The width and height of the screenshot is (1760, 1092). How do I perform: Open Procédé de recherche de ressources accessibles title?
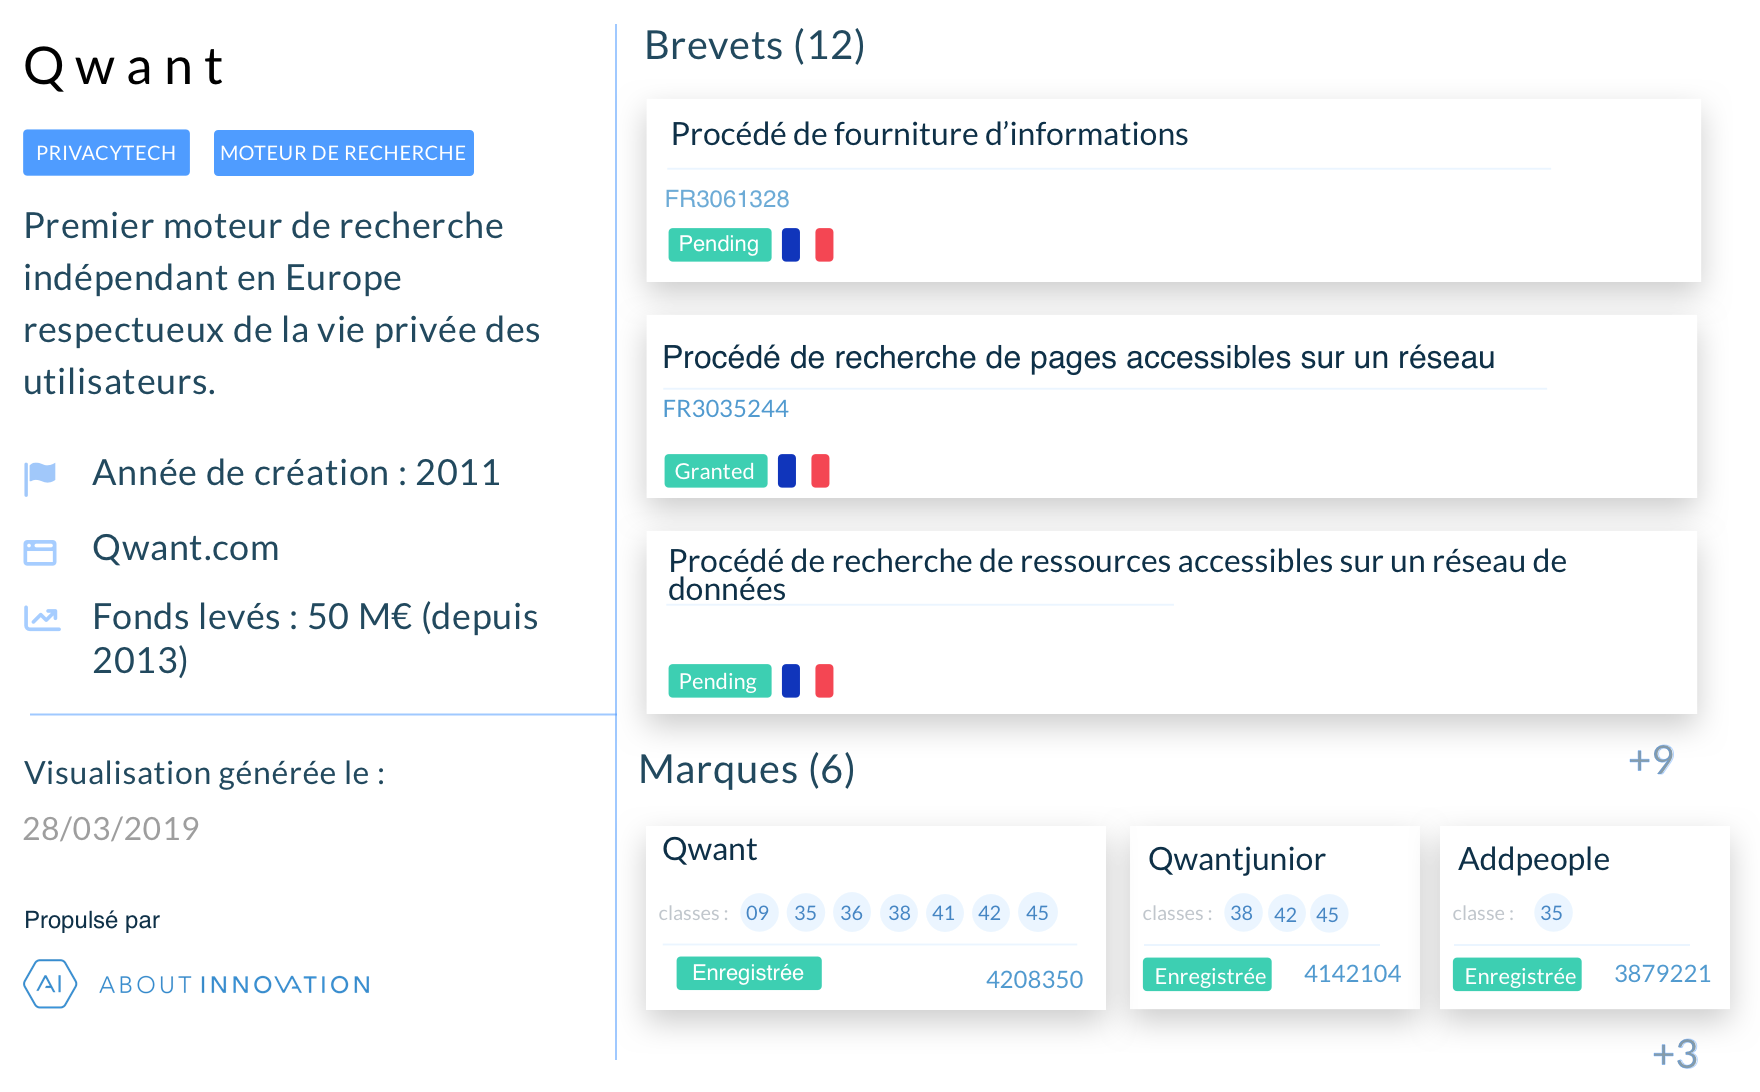1117,575
